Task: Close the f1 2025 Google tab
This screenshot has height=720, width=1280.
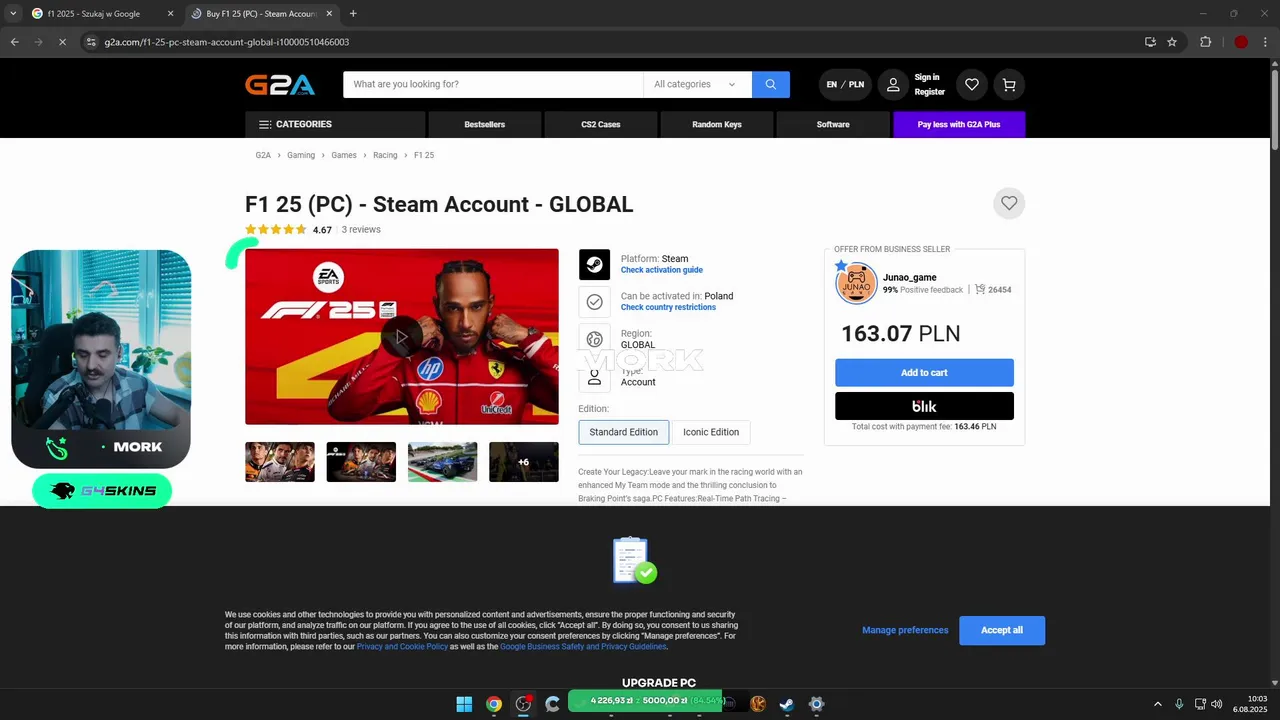Action: pos(170,14)
